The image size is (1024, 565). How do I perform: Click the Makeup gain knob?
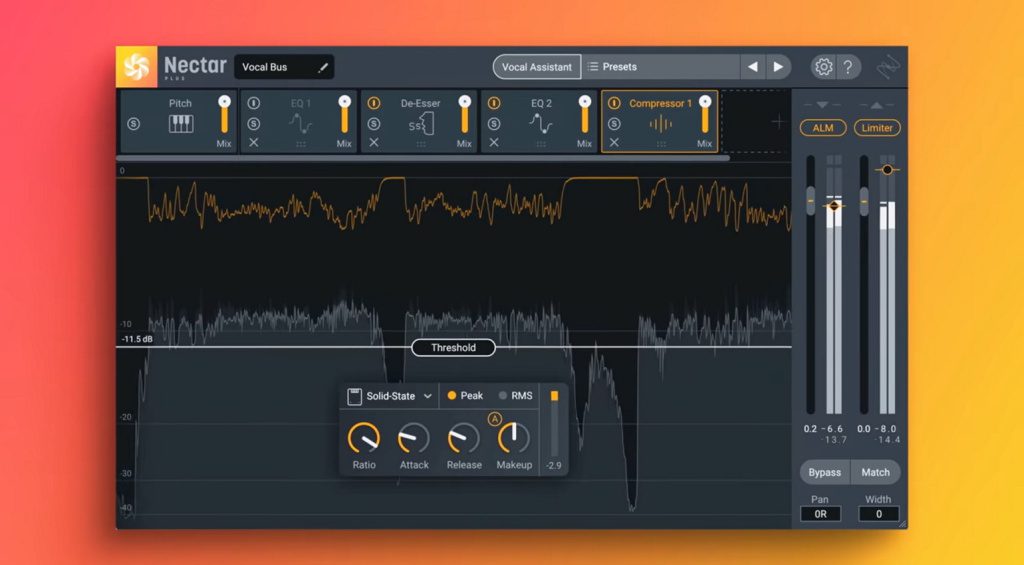coord(514,438)
